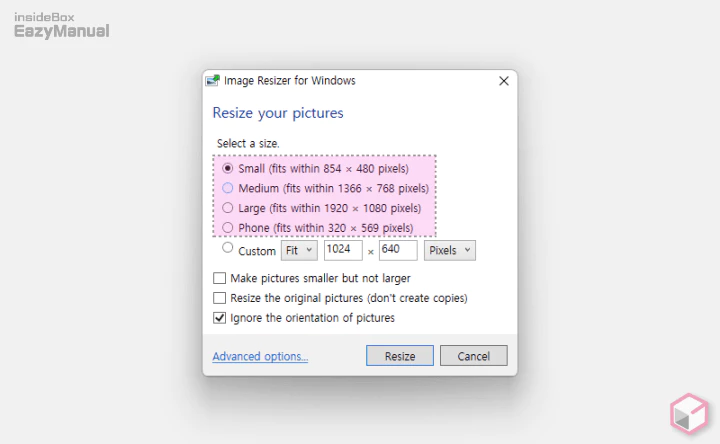Click the insideBox EazyManual logo

point(62,26)
